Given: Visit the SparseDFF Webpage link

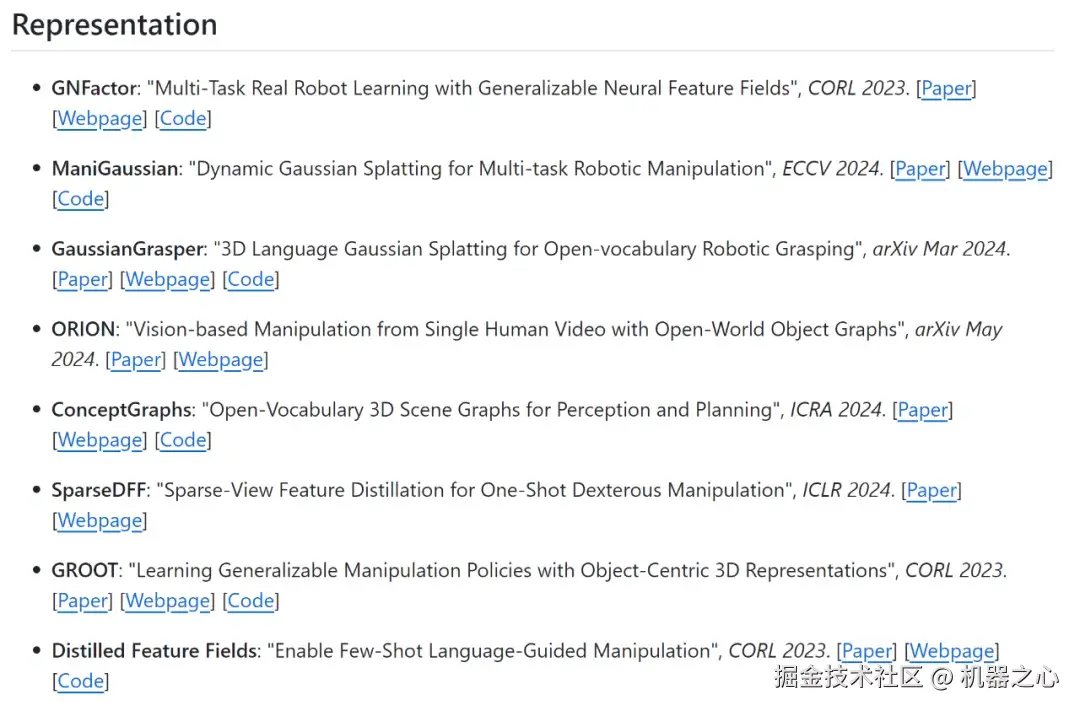Looking at the screenshot, I should tap(99, 521).
